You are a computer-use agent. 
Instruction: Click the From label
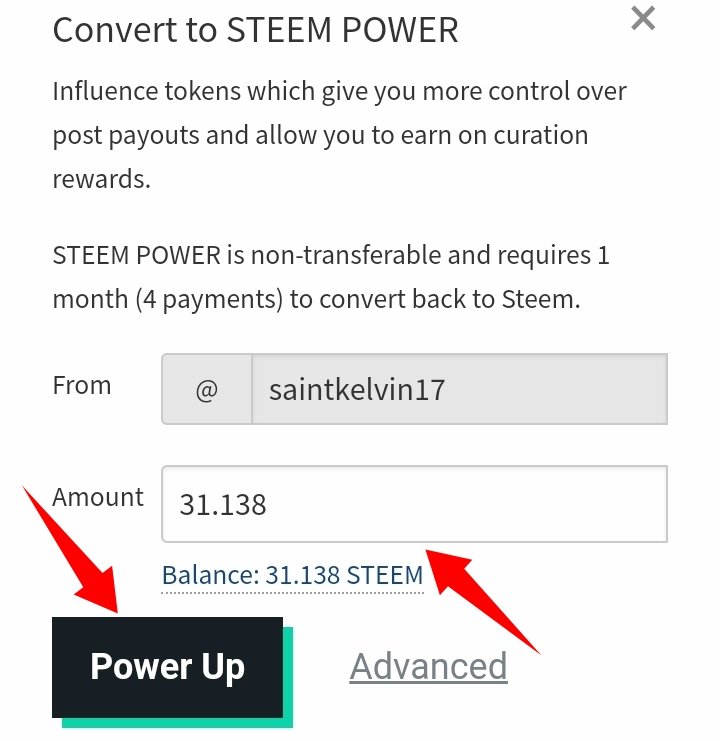[82, 386]
